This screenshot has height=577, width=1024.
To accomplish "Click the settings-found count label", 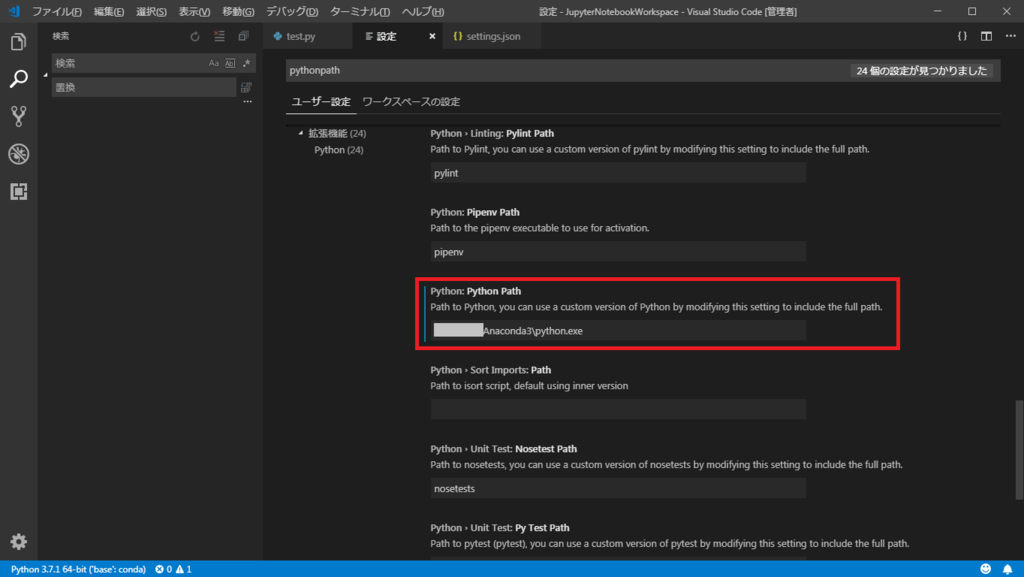I will coord(921,70).
